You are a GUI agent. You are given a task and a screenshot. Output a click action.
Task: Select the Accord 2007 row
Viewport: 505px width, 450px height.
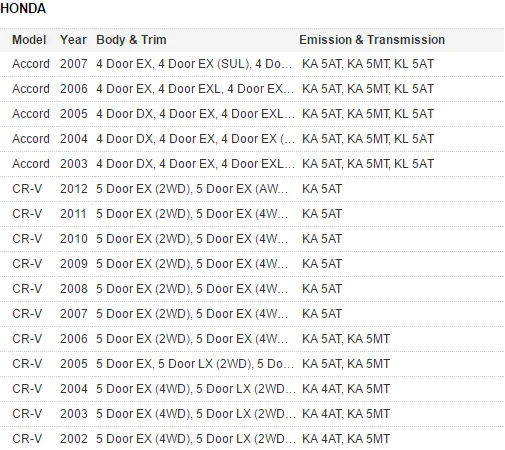[x=252, y=64]
